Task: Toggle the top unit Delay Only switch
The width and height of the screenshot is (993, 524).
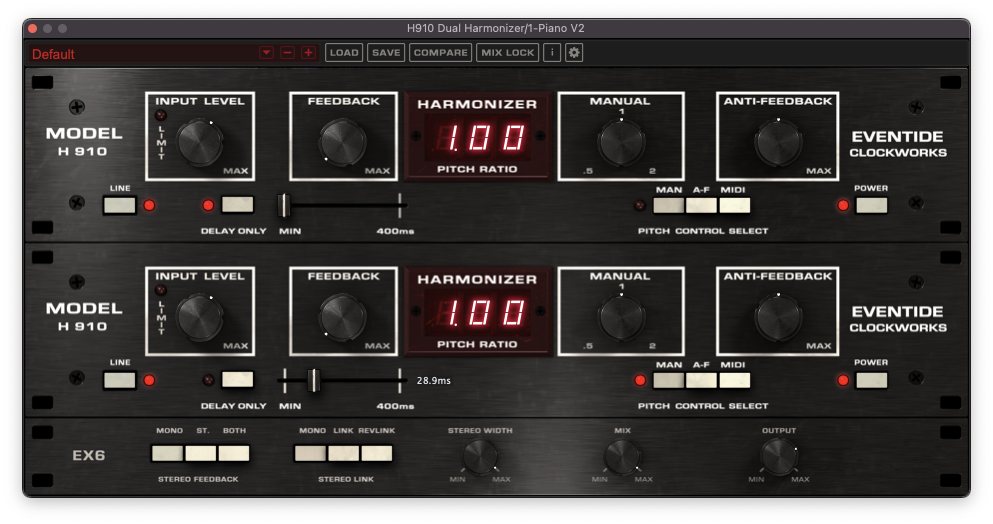Action: point(237,205)
